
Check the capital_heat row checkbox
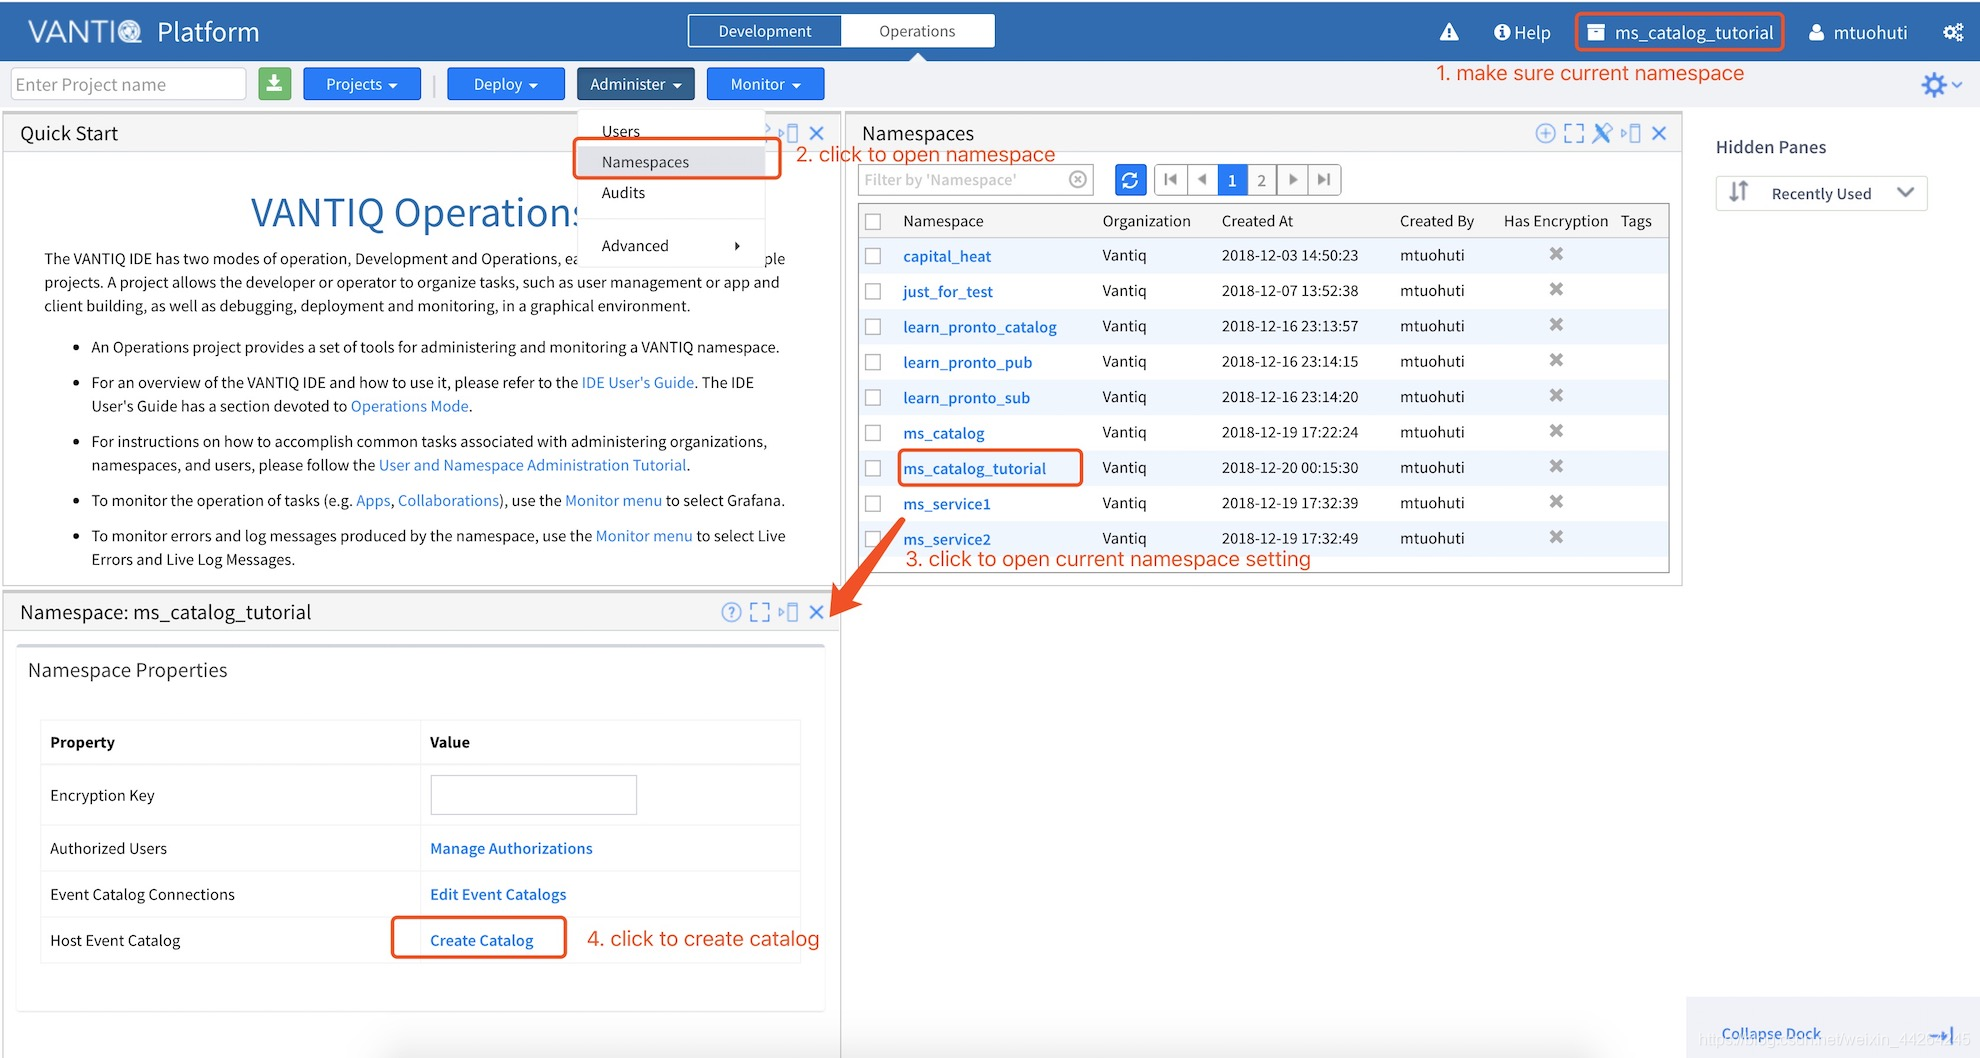click(x=873, y=256)
